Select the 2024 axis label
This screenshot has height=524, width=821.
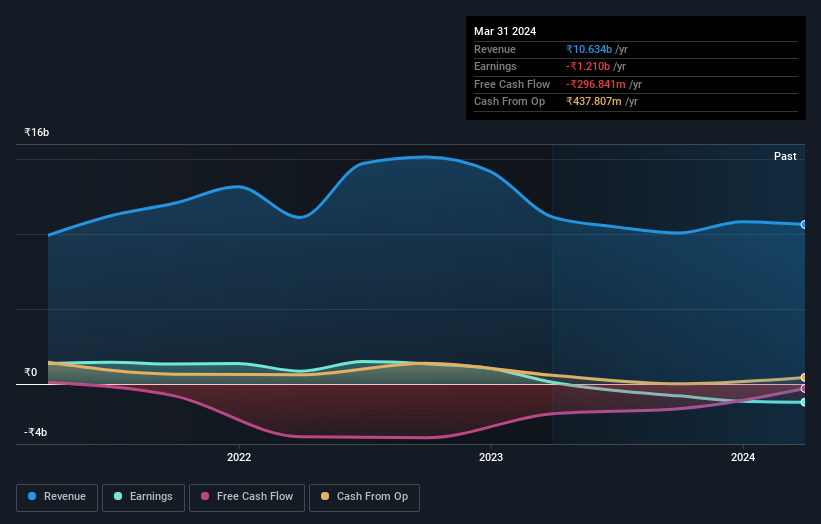click(x=742, y=457)
